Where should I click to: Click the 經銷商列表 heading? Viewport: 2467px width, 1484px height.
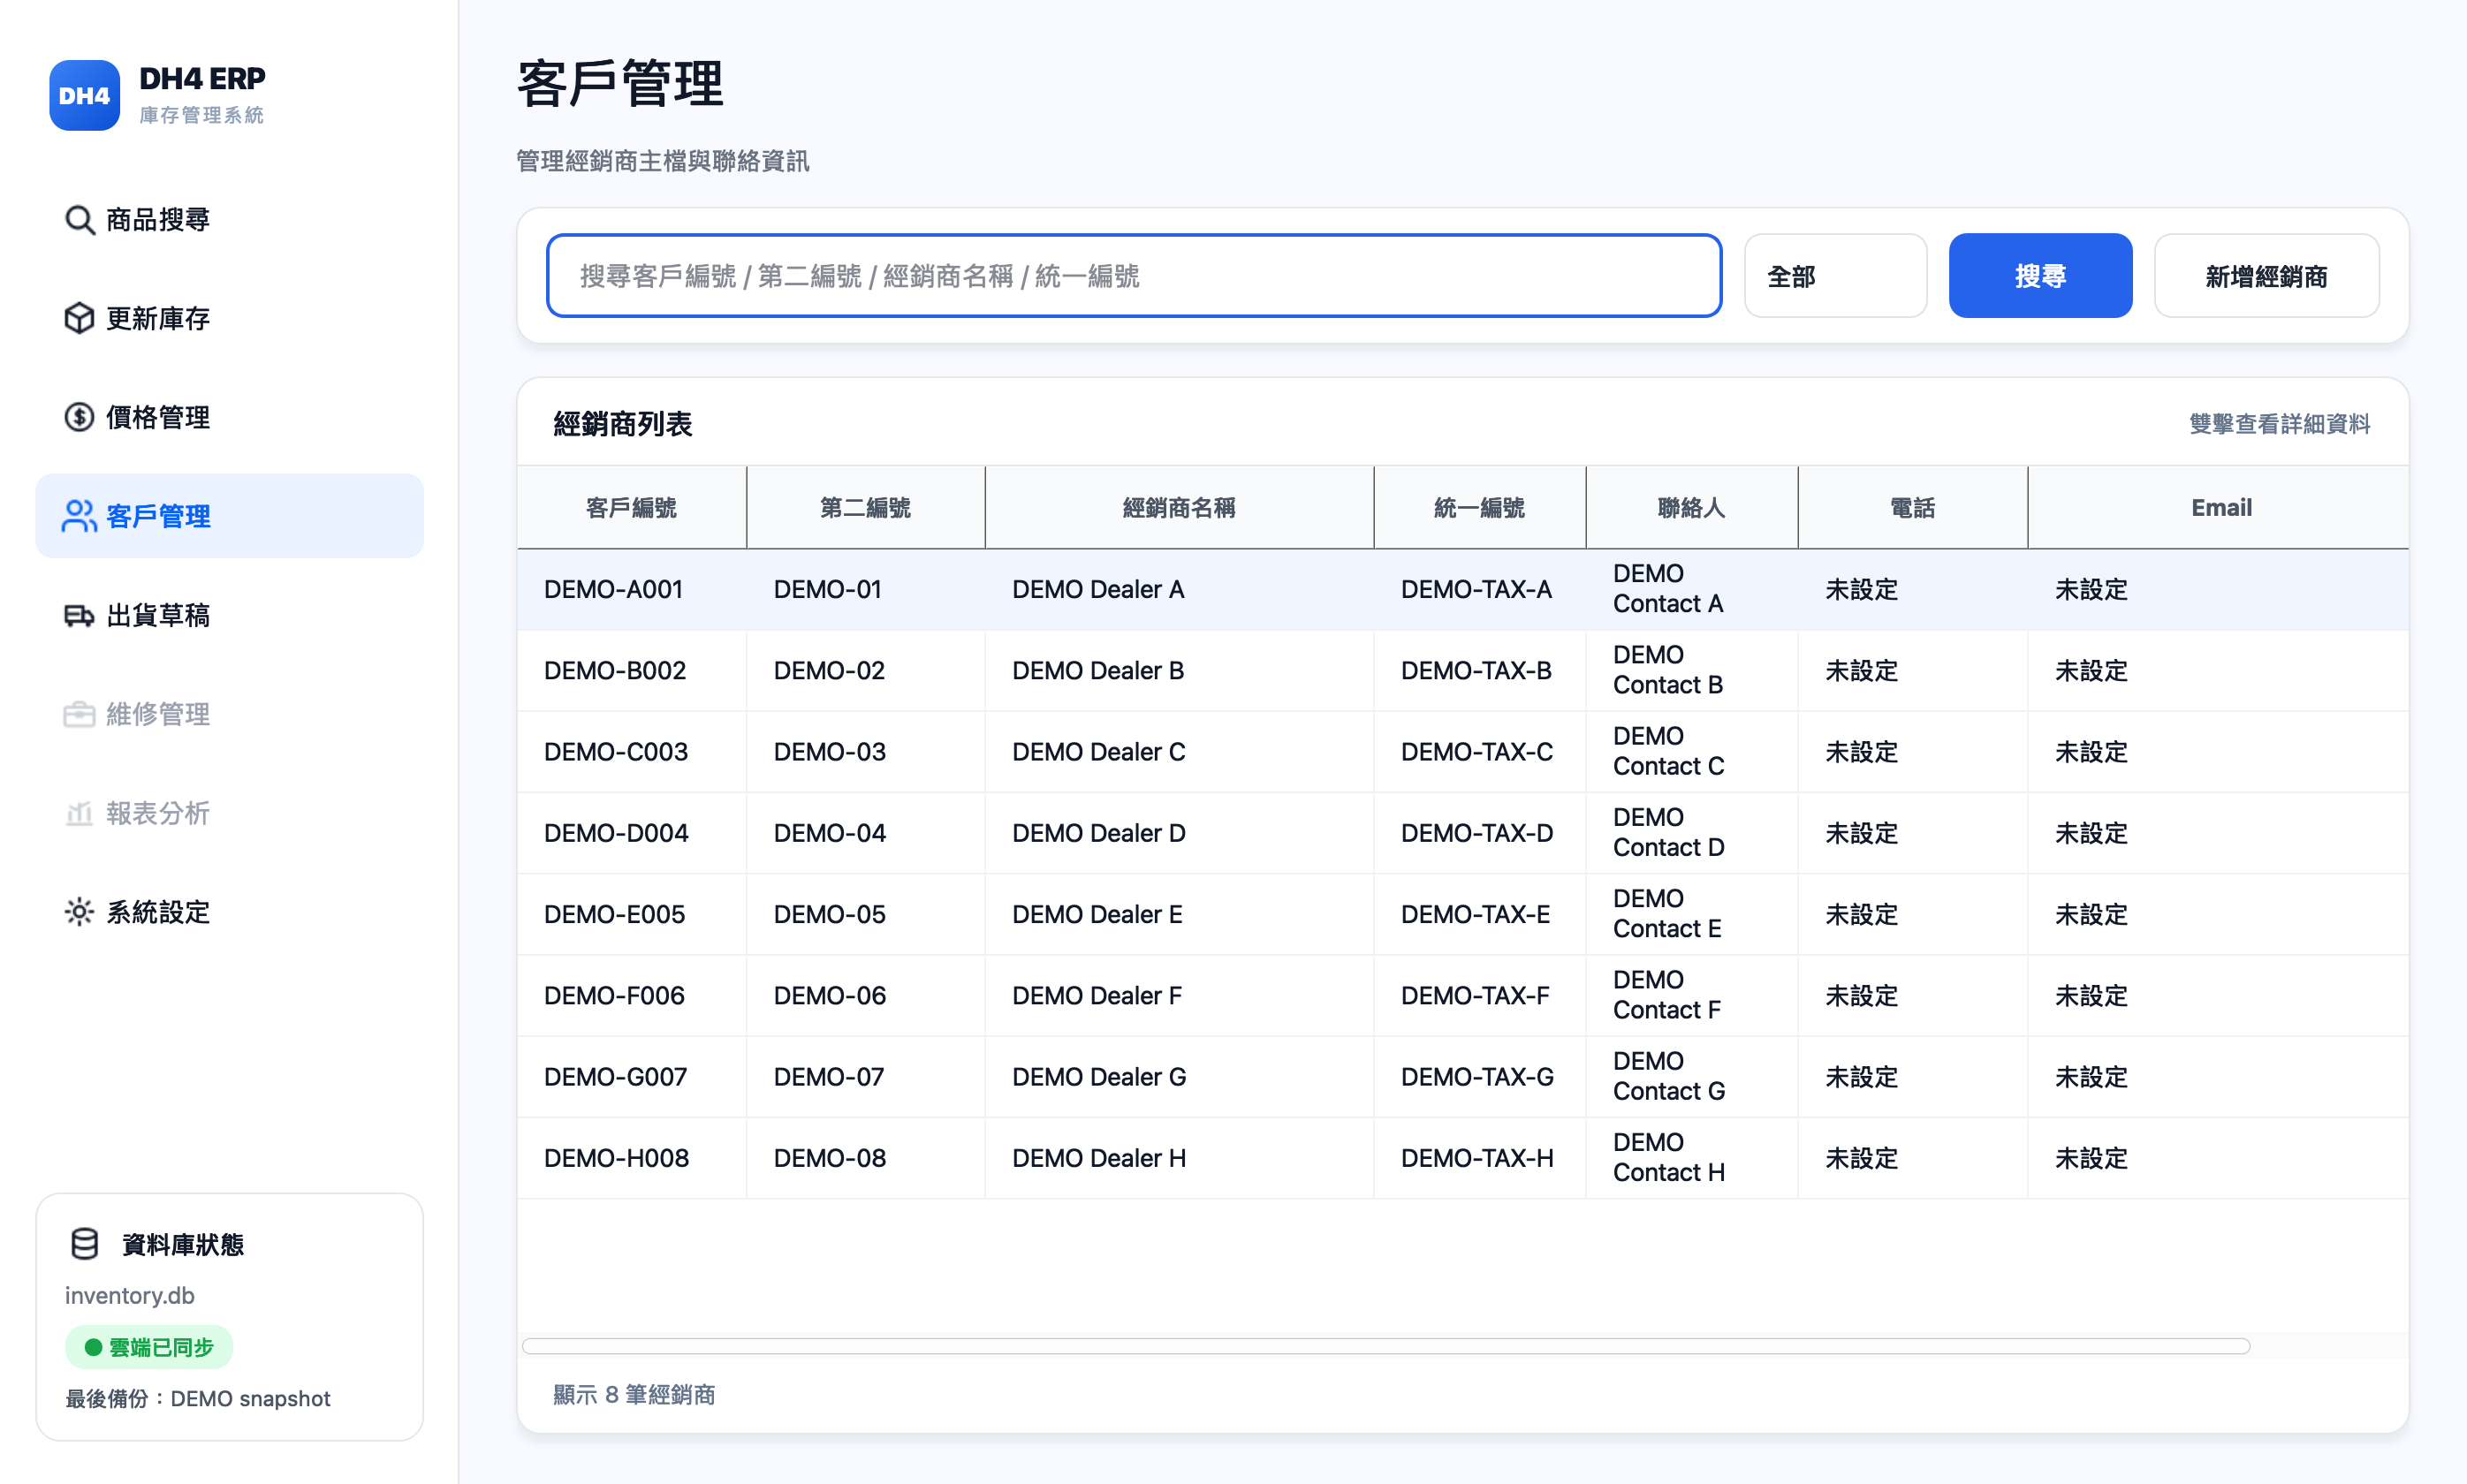[x=622, y=424]
